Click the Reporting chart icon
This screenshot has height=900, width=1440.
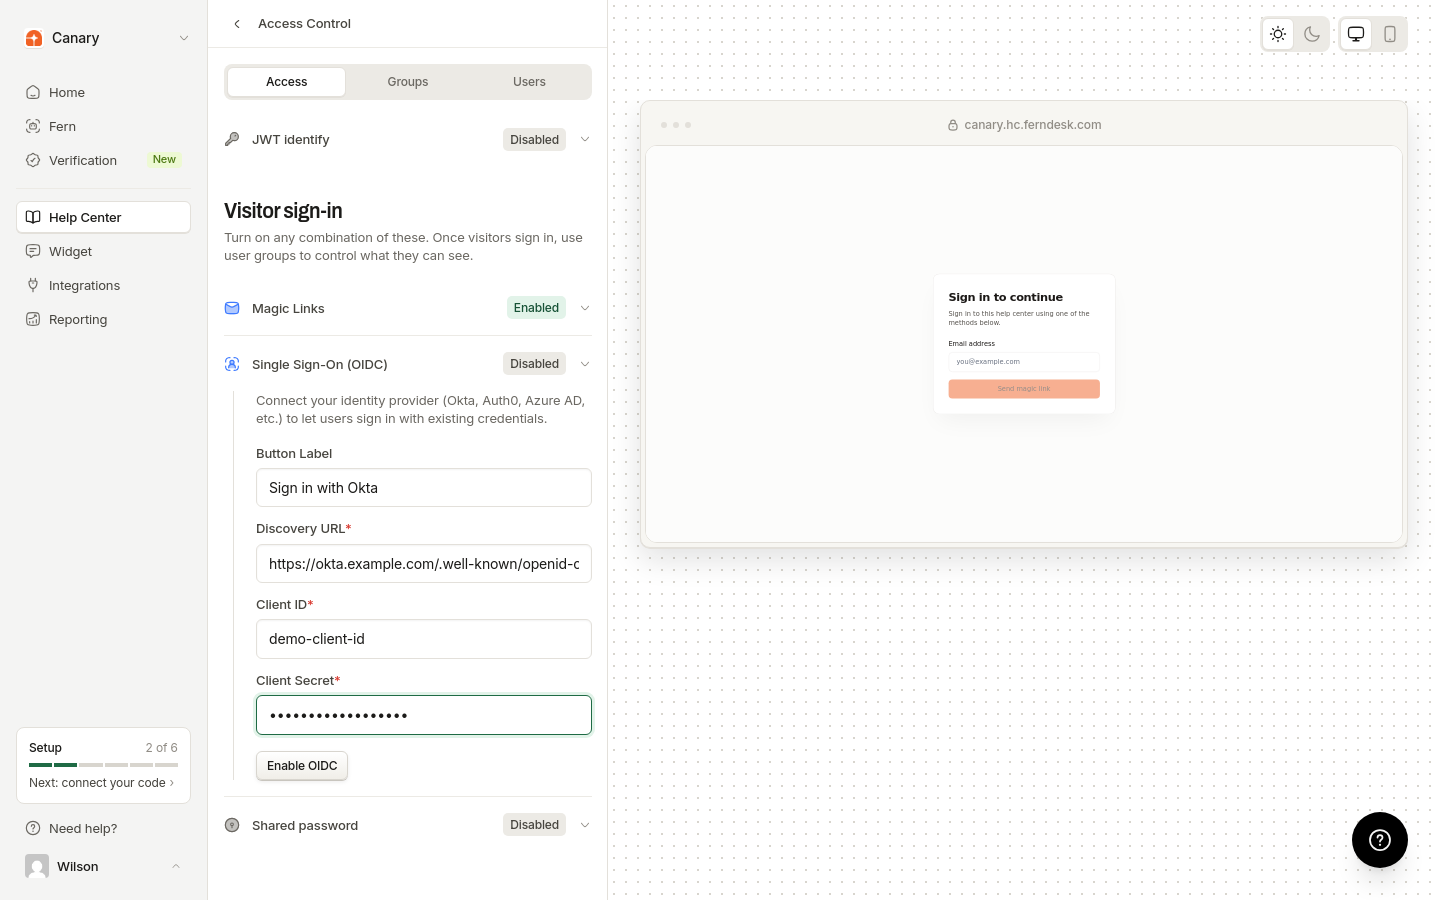[33, 319]
